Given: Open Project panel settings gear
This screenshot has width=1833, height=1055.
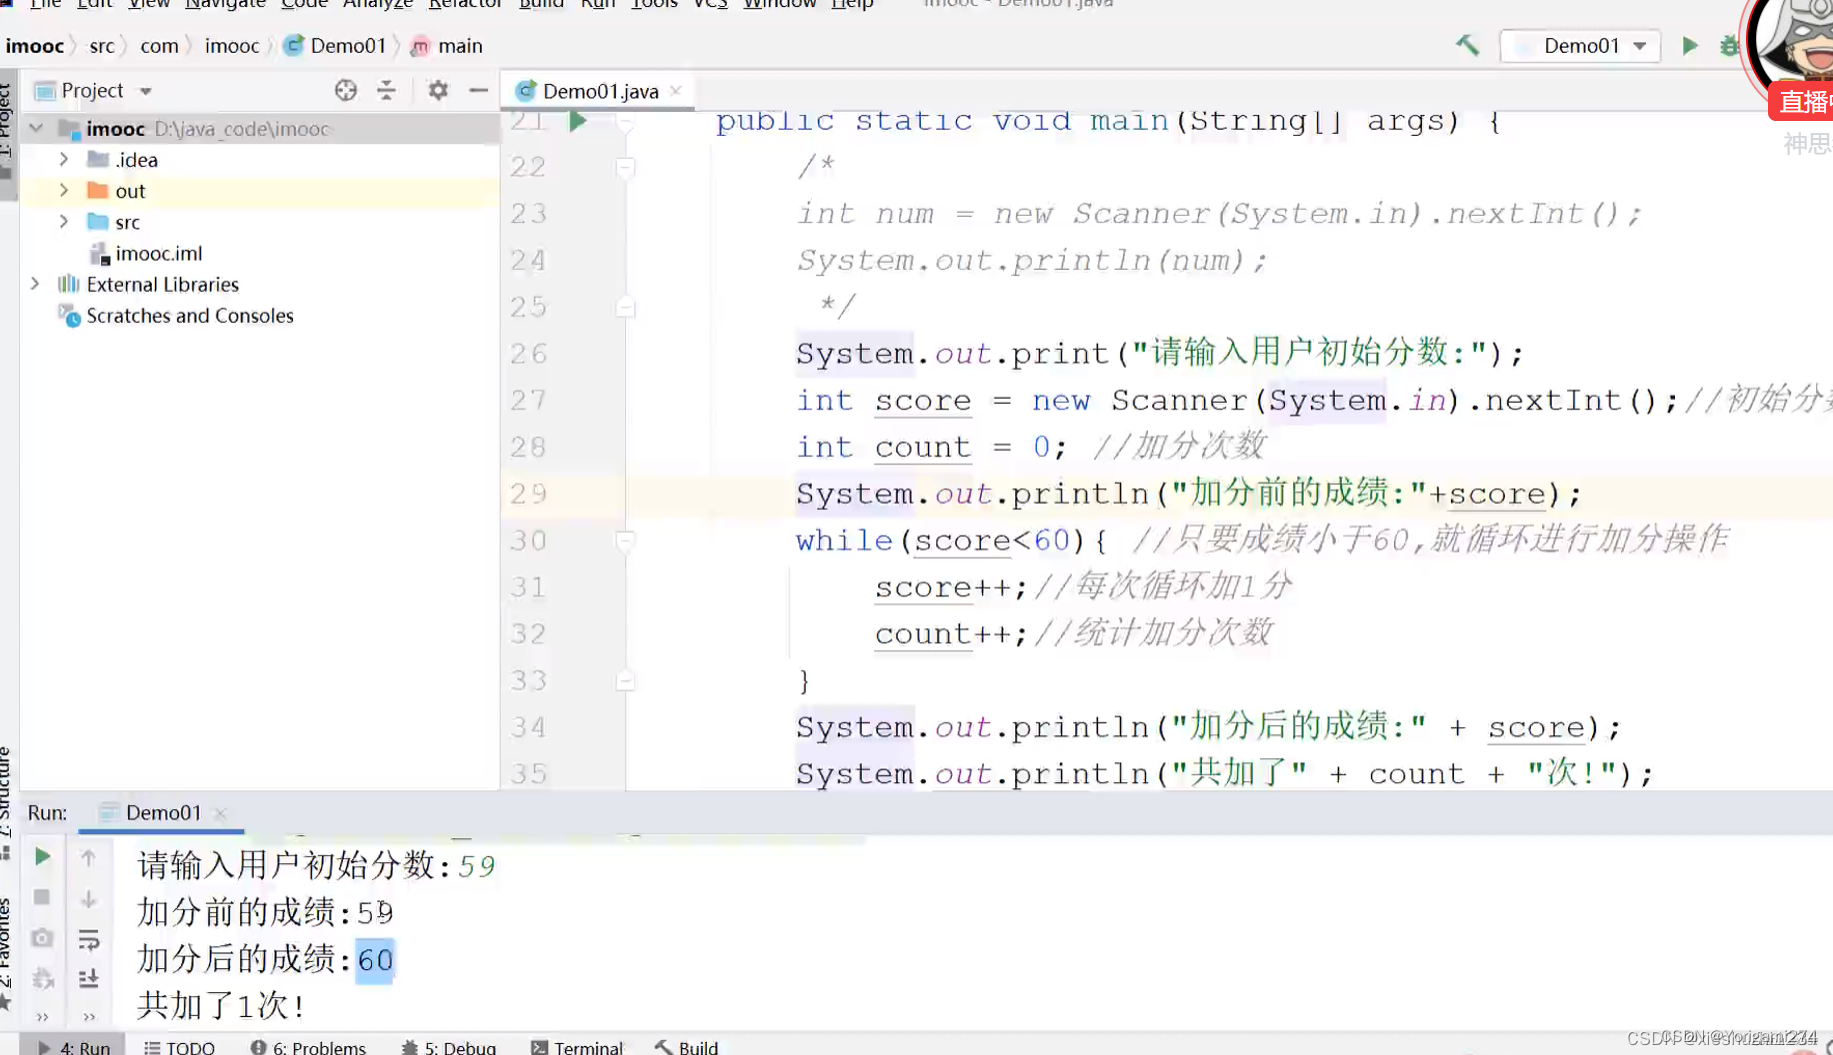Looking at the screenshot, I should coord(438,90).
